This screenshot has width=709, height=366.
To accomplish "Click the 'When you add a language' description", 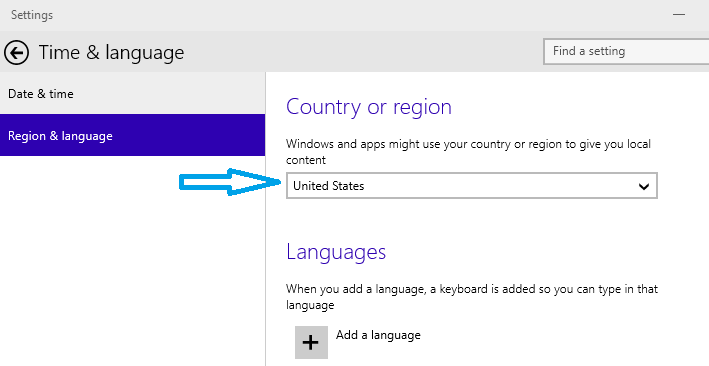I will click(472, 297).
